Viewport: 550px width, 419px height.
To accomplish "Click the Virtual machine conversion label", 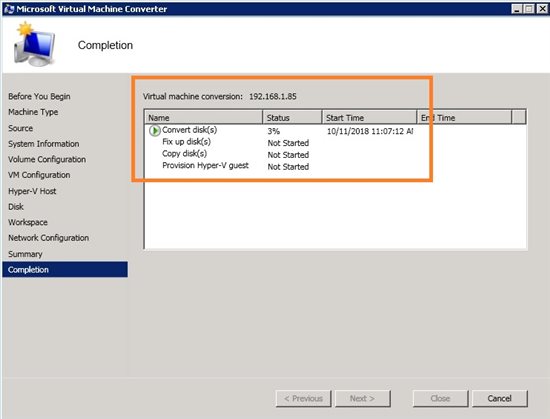I will click(x=193, y=96).
